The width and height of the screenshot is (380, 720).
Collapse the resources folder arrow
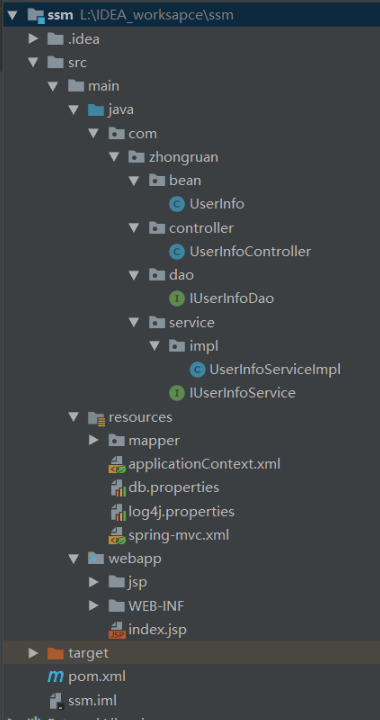tap(73, 417)
